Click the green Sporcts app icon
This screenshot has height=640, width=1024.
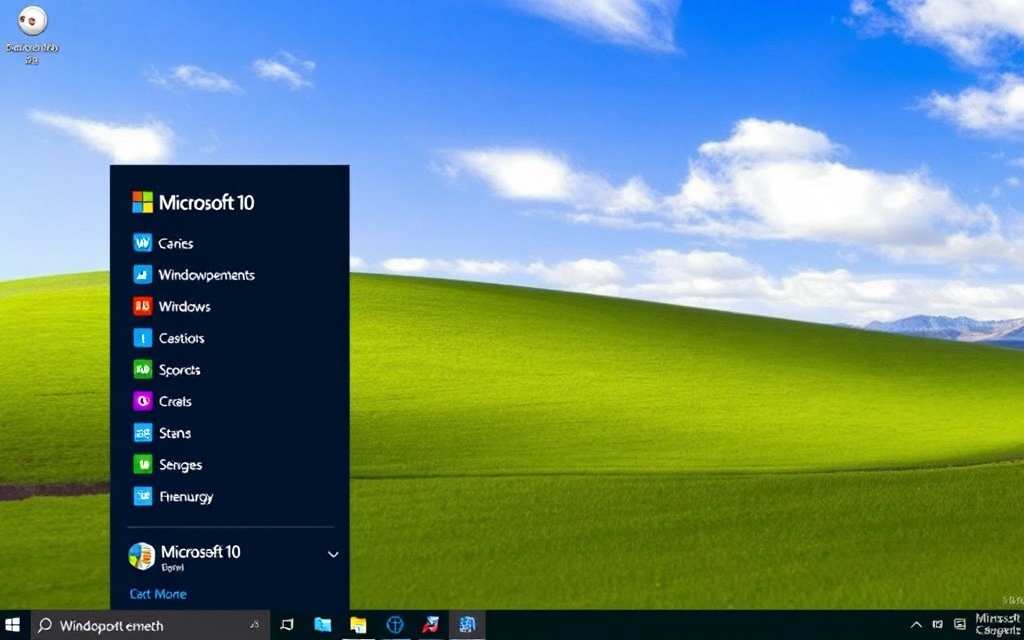142,369
